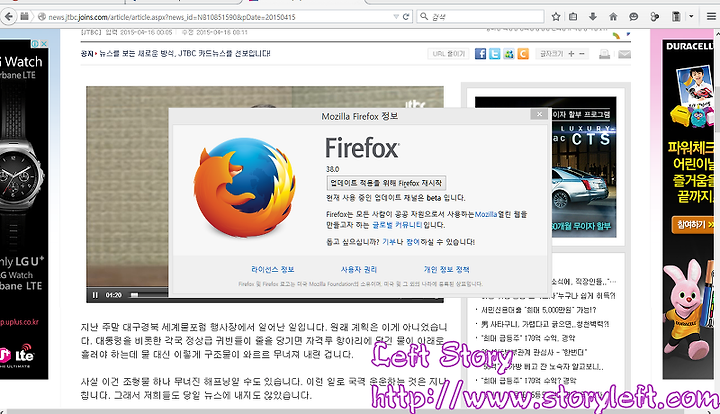This screenshot has height=414, width=720.
Task: Open the downloads arrow icon
Action: point(593,17)
